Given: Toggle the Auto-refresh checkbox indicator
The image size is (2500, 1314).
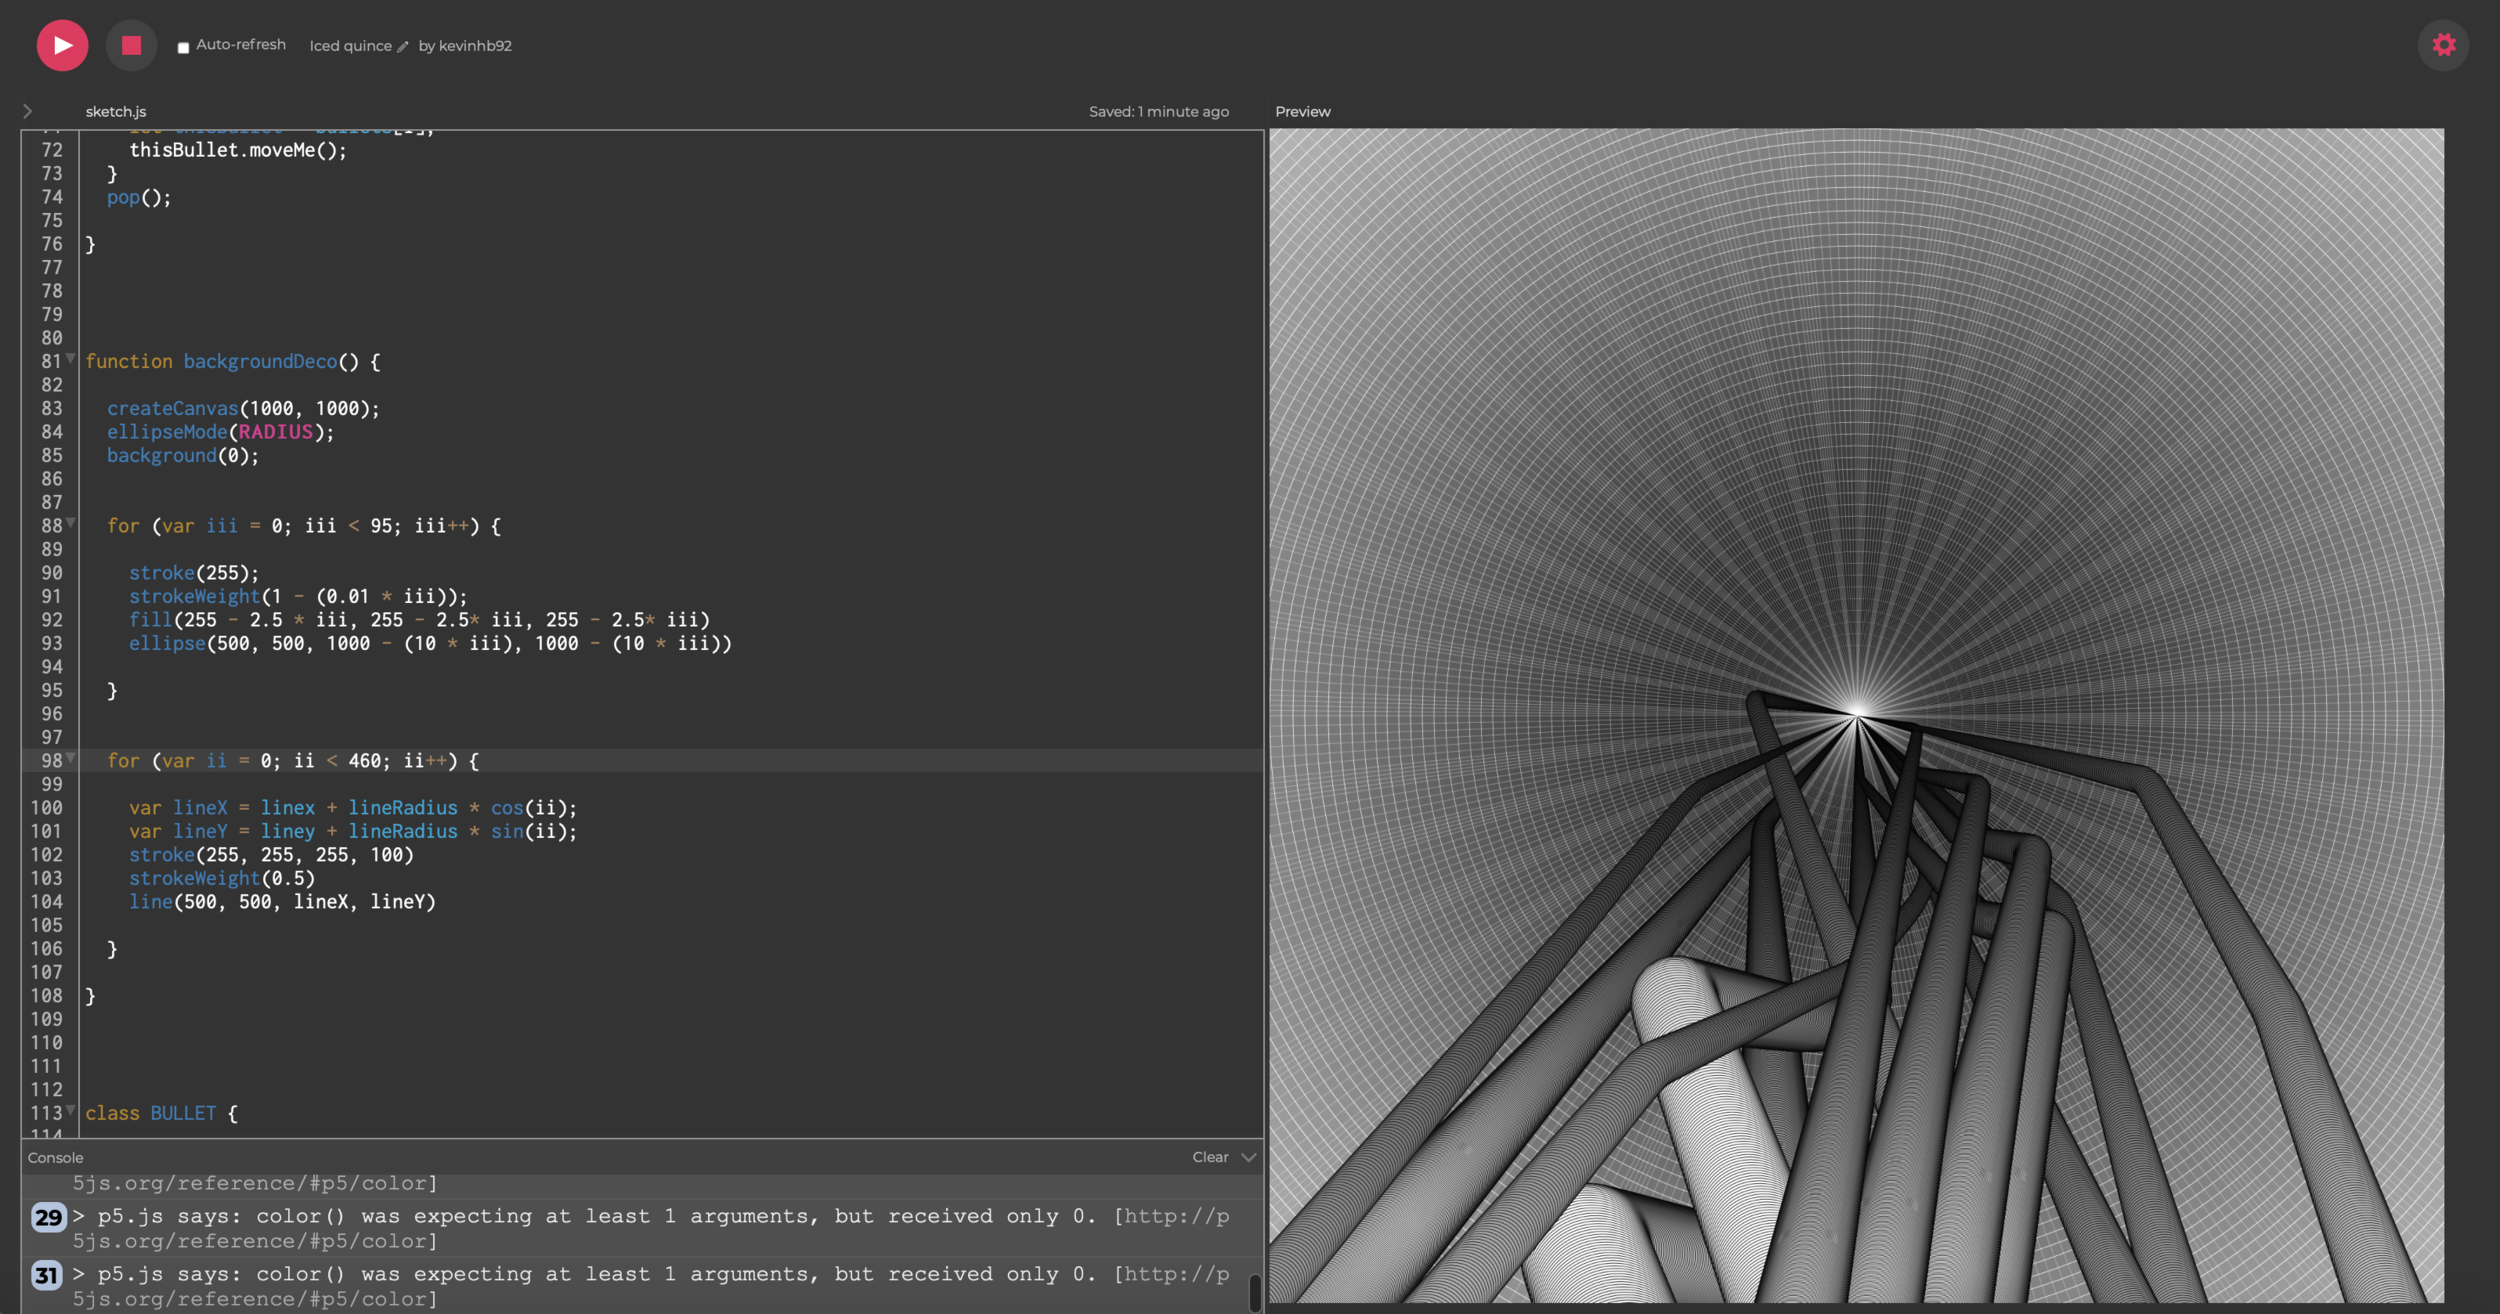Looking at the screenshot, I should (x=184, y=46).
